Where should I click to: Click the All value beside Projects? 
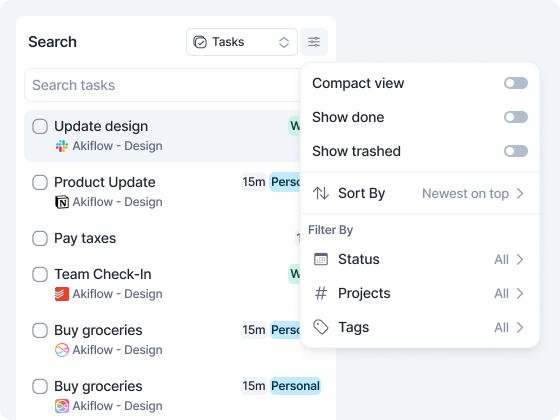(501, 294)
